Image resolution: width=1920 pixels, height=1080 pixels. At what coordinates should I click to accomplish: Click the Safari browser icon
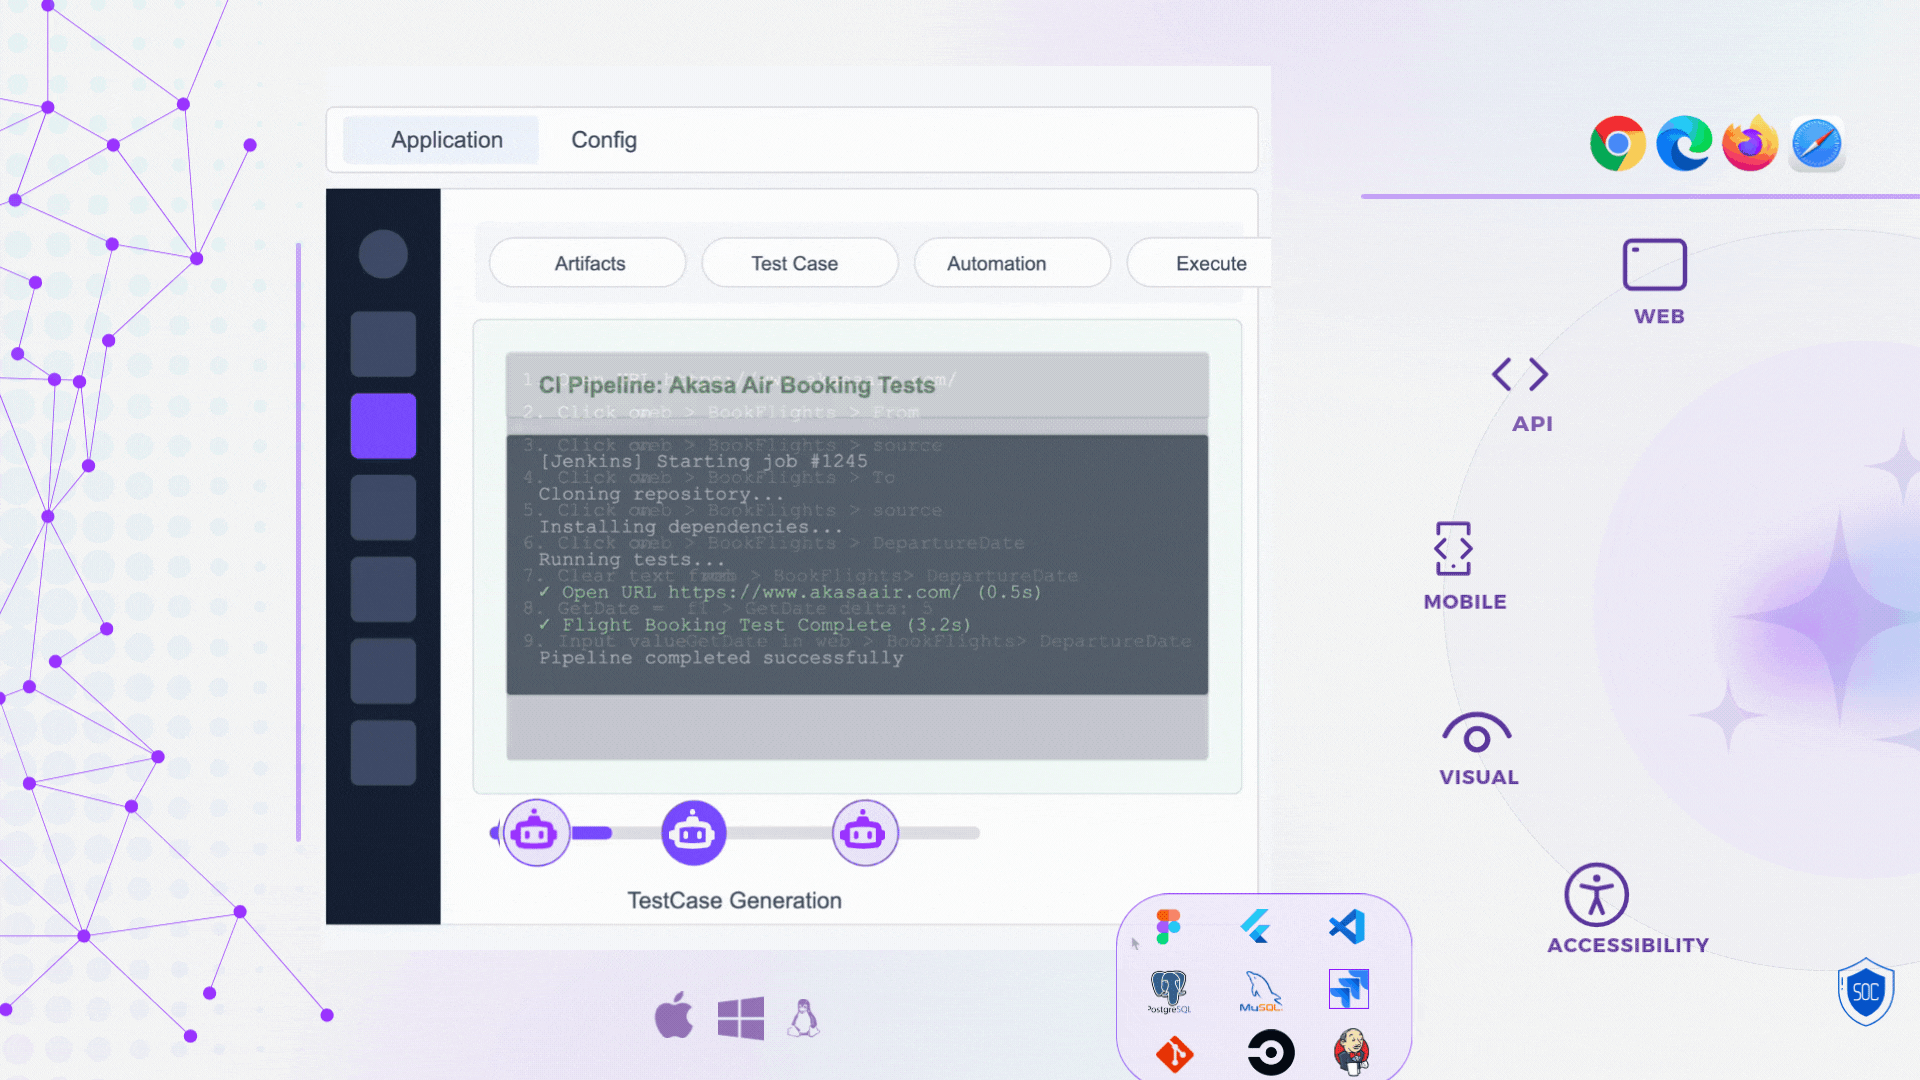tap(1817, 144)
